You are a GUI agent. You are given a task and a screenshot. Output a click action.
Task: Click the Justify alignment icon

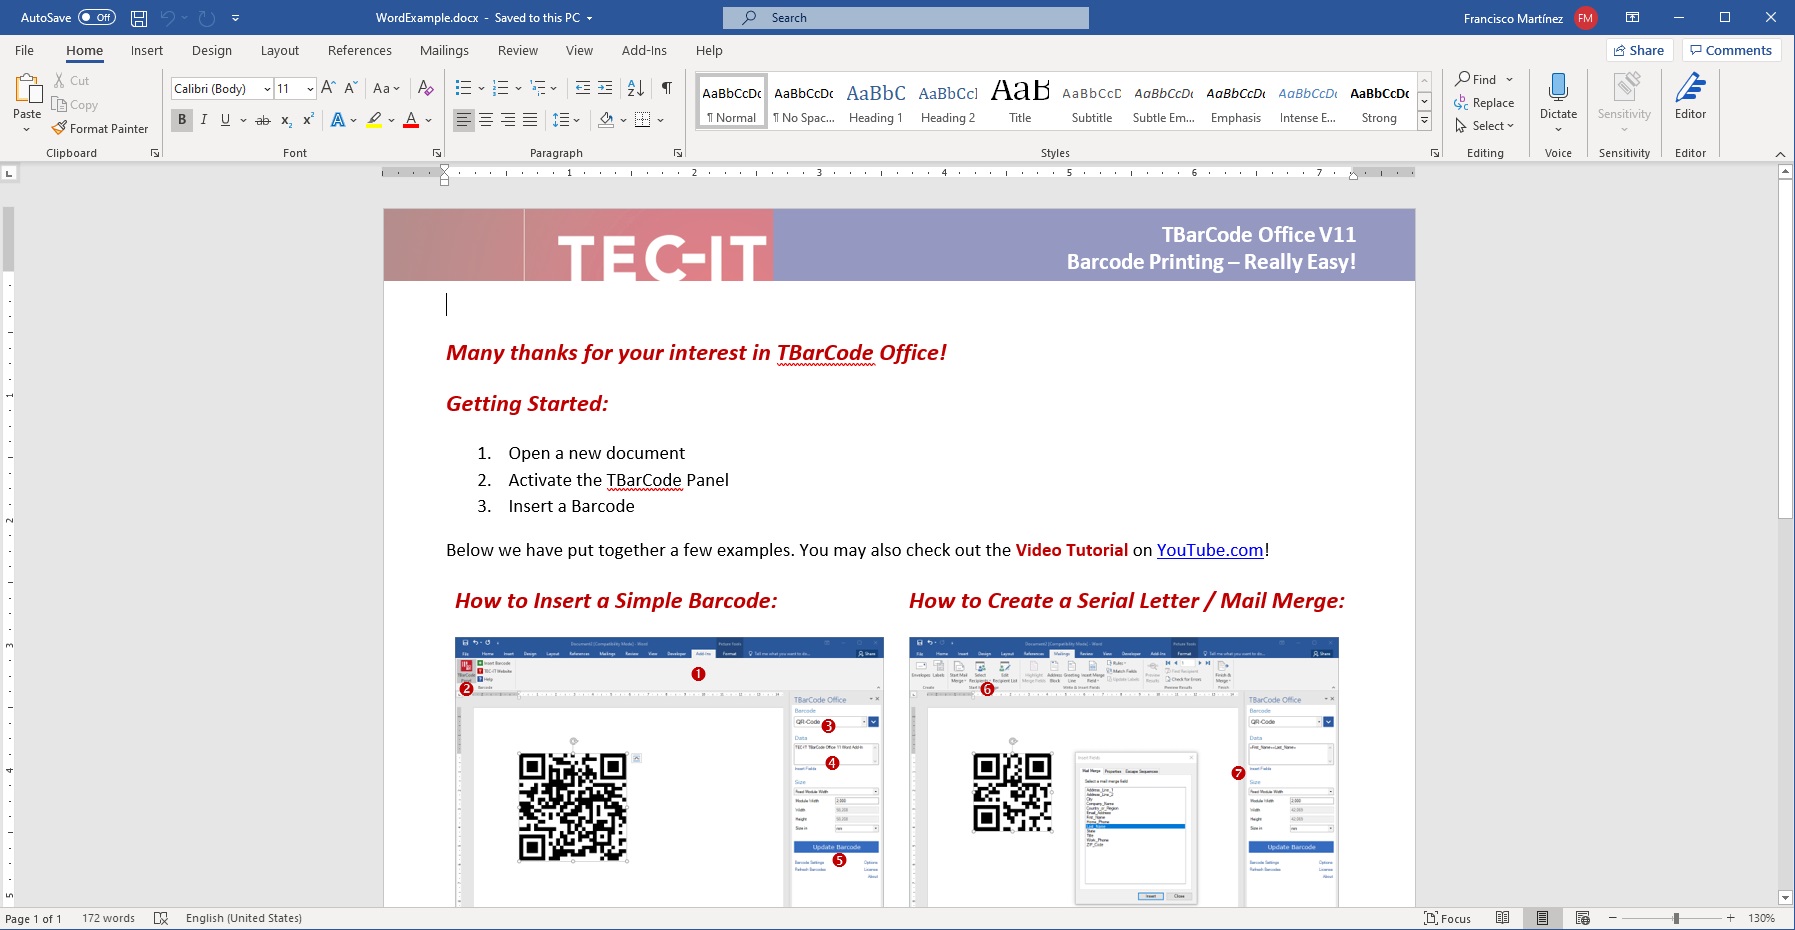[530, 120]
